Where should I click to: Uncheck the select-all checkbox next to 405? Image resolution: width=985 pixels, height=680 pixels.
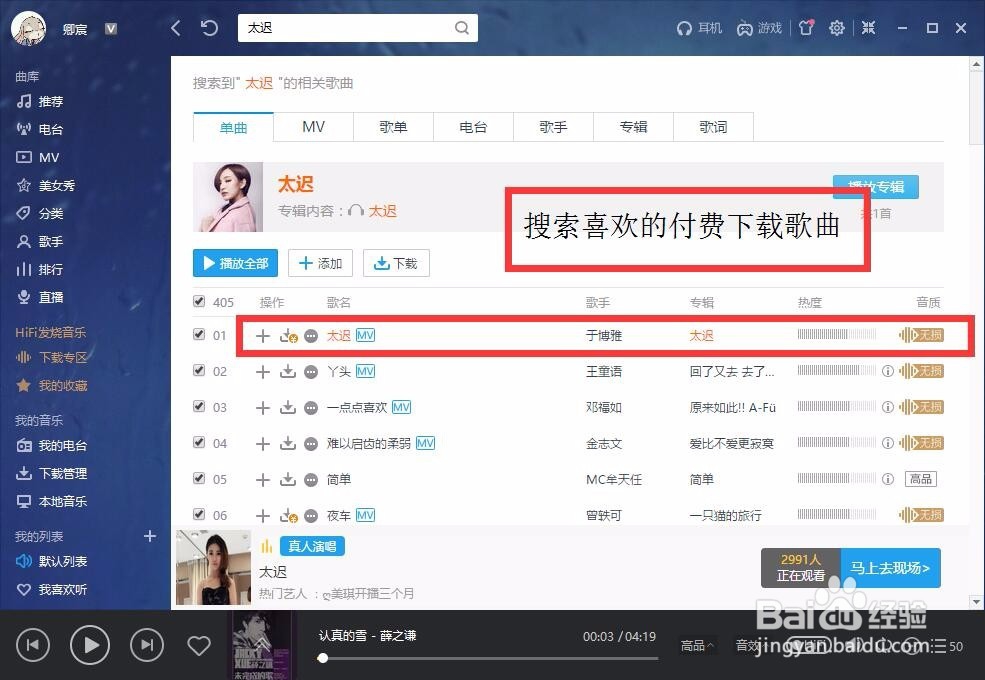point(199,301)
